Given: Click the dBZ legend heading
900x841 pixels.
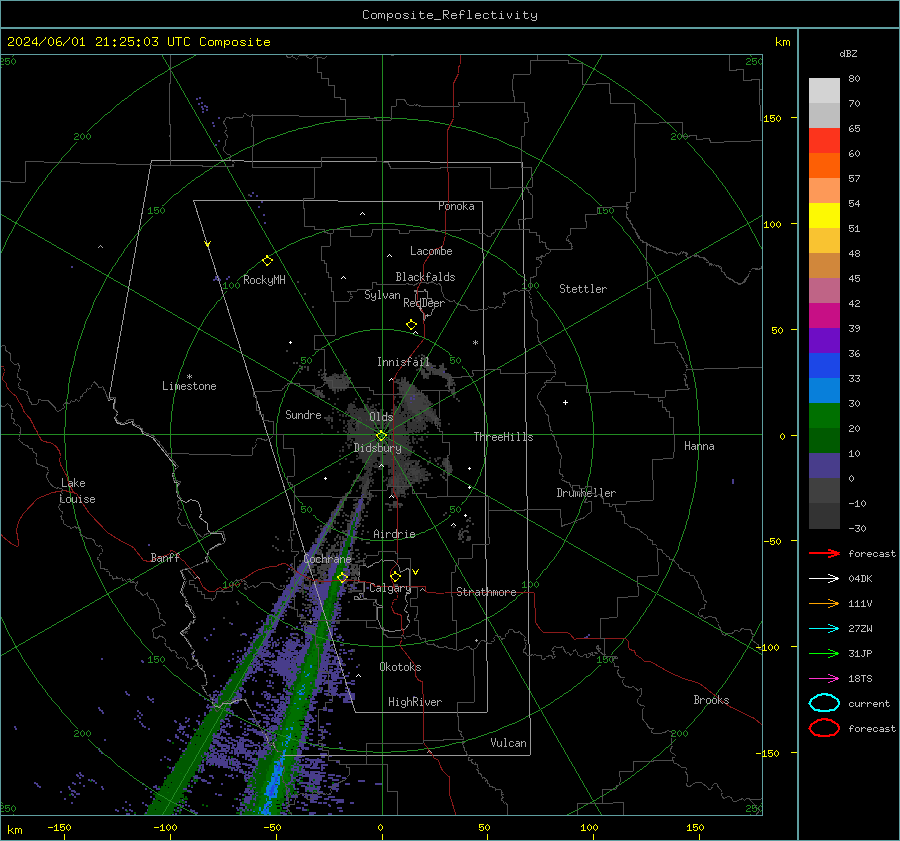Looking at the screenshot, I should coord(848,53).
